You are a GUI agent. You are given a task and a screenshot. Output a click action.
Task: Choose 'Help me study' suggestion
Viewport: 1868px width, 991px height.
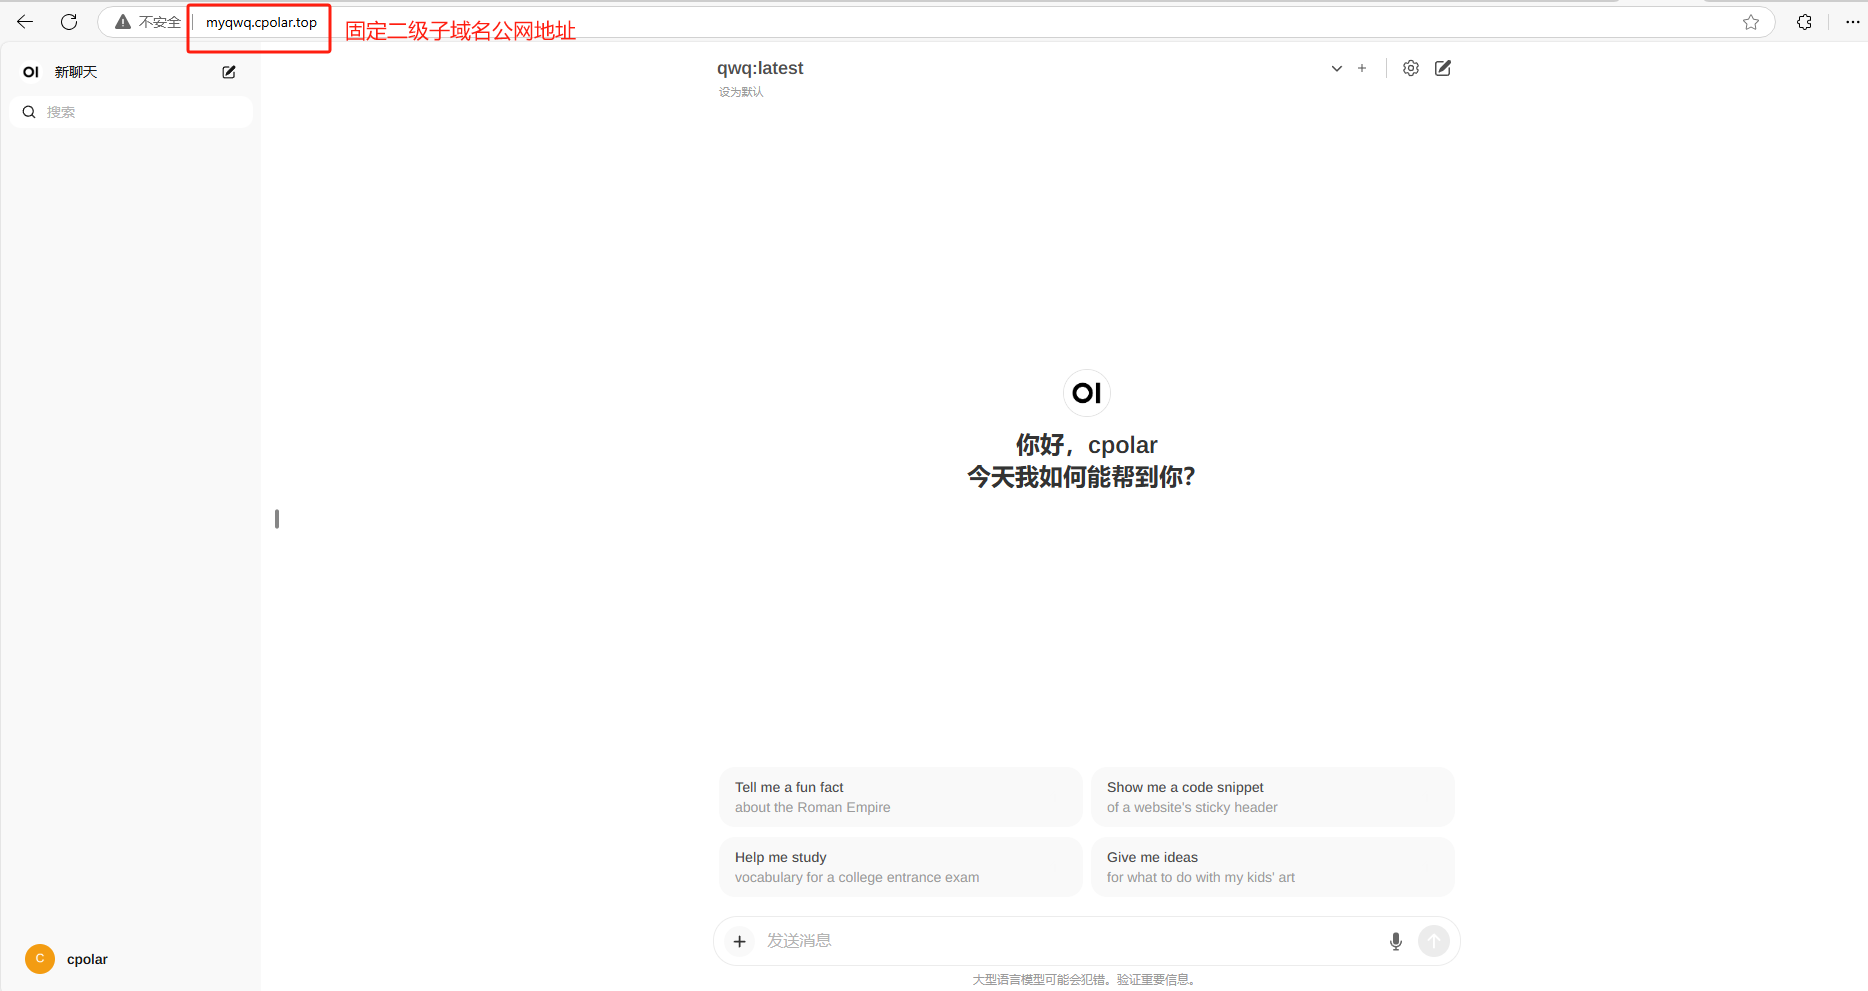[x=900, y=867]
